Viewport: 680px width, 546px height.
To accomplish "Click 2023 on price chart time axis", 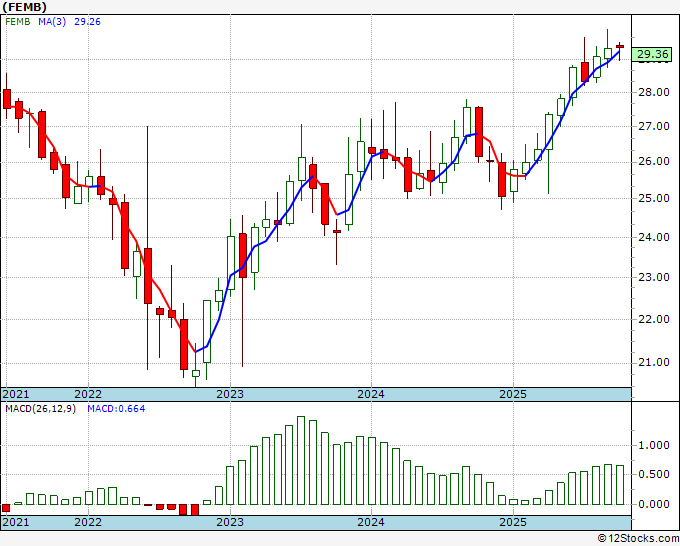I will (230, 394).
